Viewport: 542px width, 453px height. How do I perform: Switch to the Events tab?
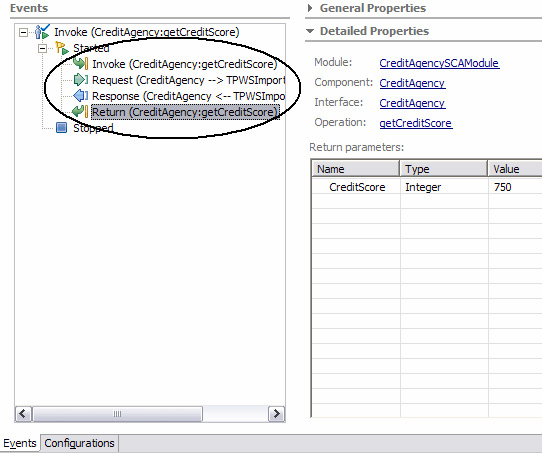coord(20,443)
